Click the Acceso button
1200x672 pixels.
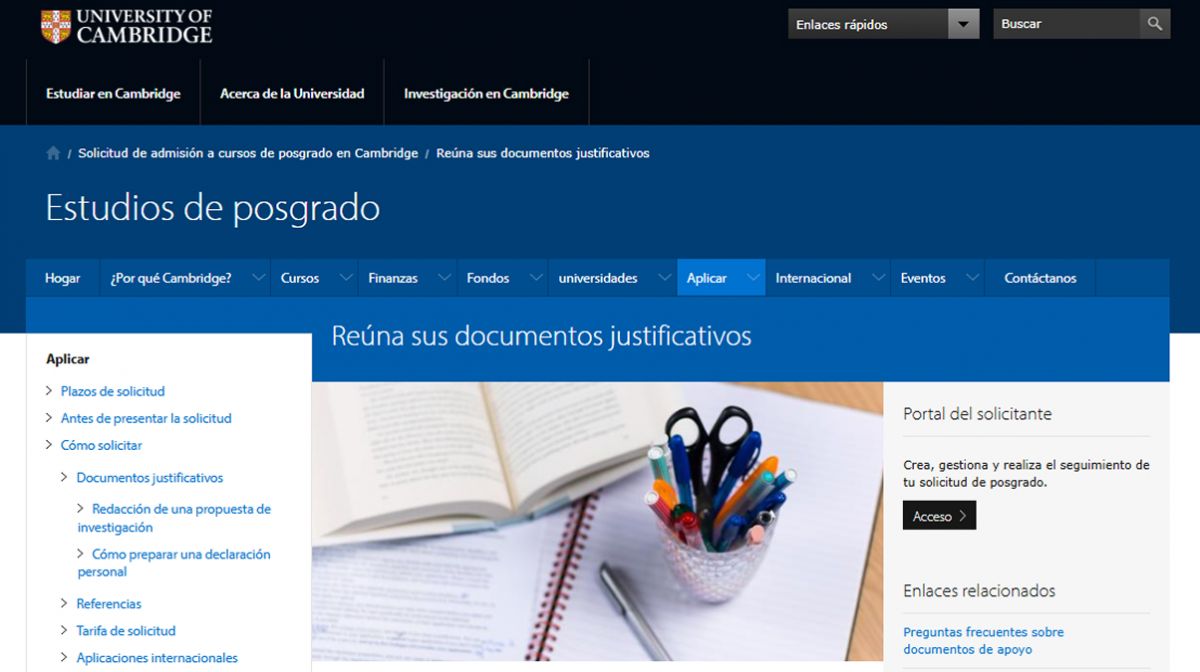(939, 516)
